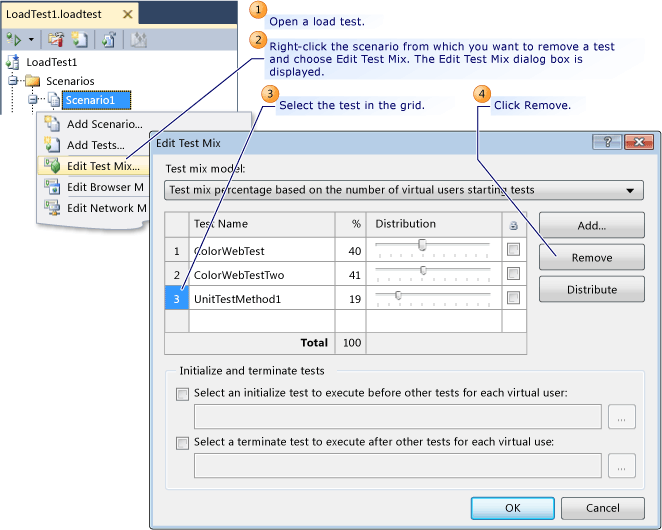Click the 19 percent cell
The height and width of the screenshot is (530, 662).
click(350, 299)
